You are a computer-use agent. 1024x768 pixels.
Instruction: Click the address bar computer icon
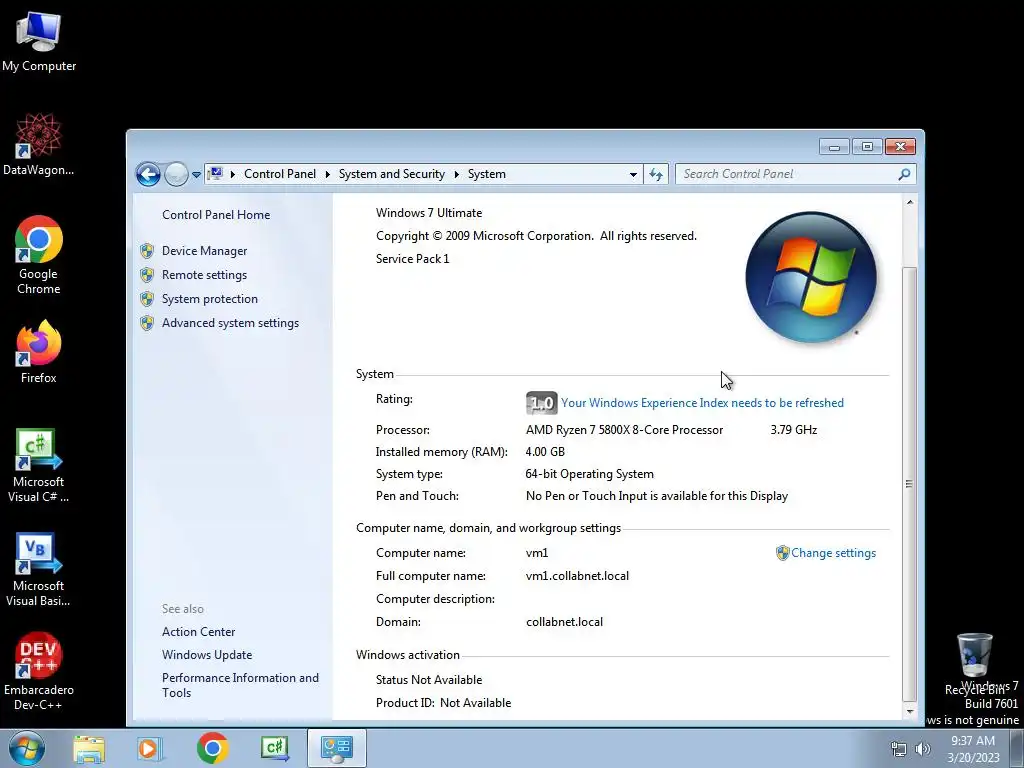click(216, 174)
